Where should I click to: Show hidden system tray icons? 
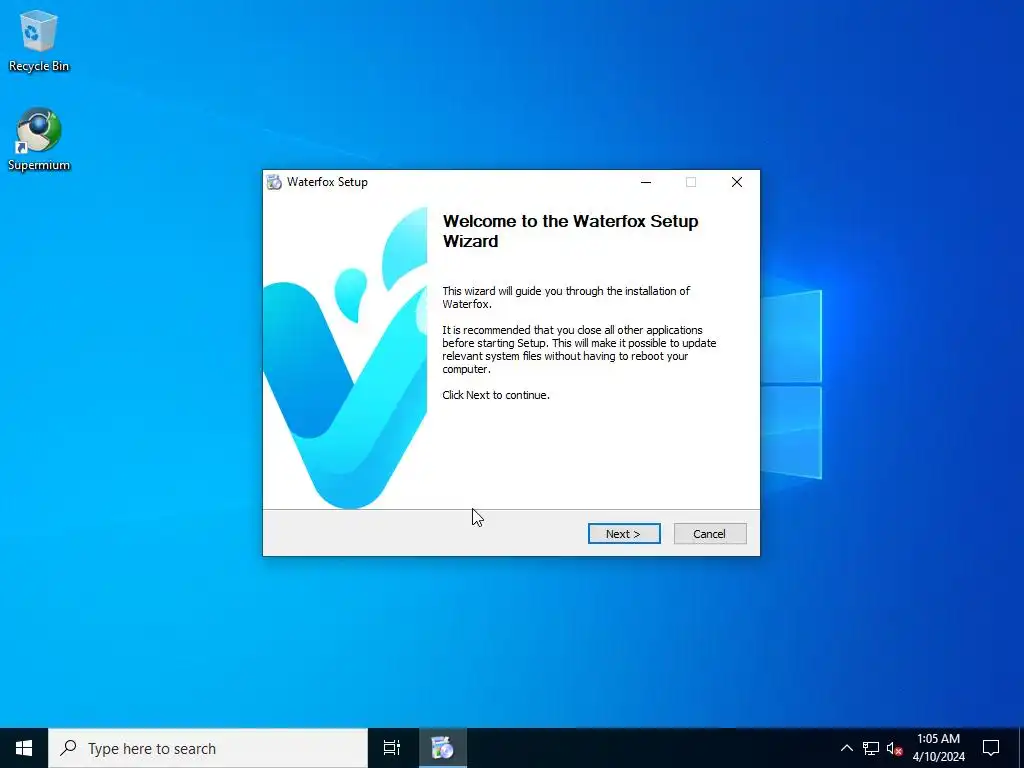coord(846,748)
